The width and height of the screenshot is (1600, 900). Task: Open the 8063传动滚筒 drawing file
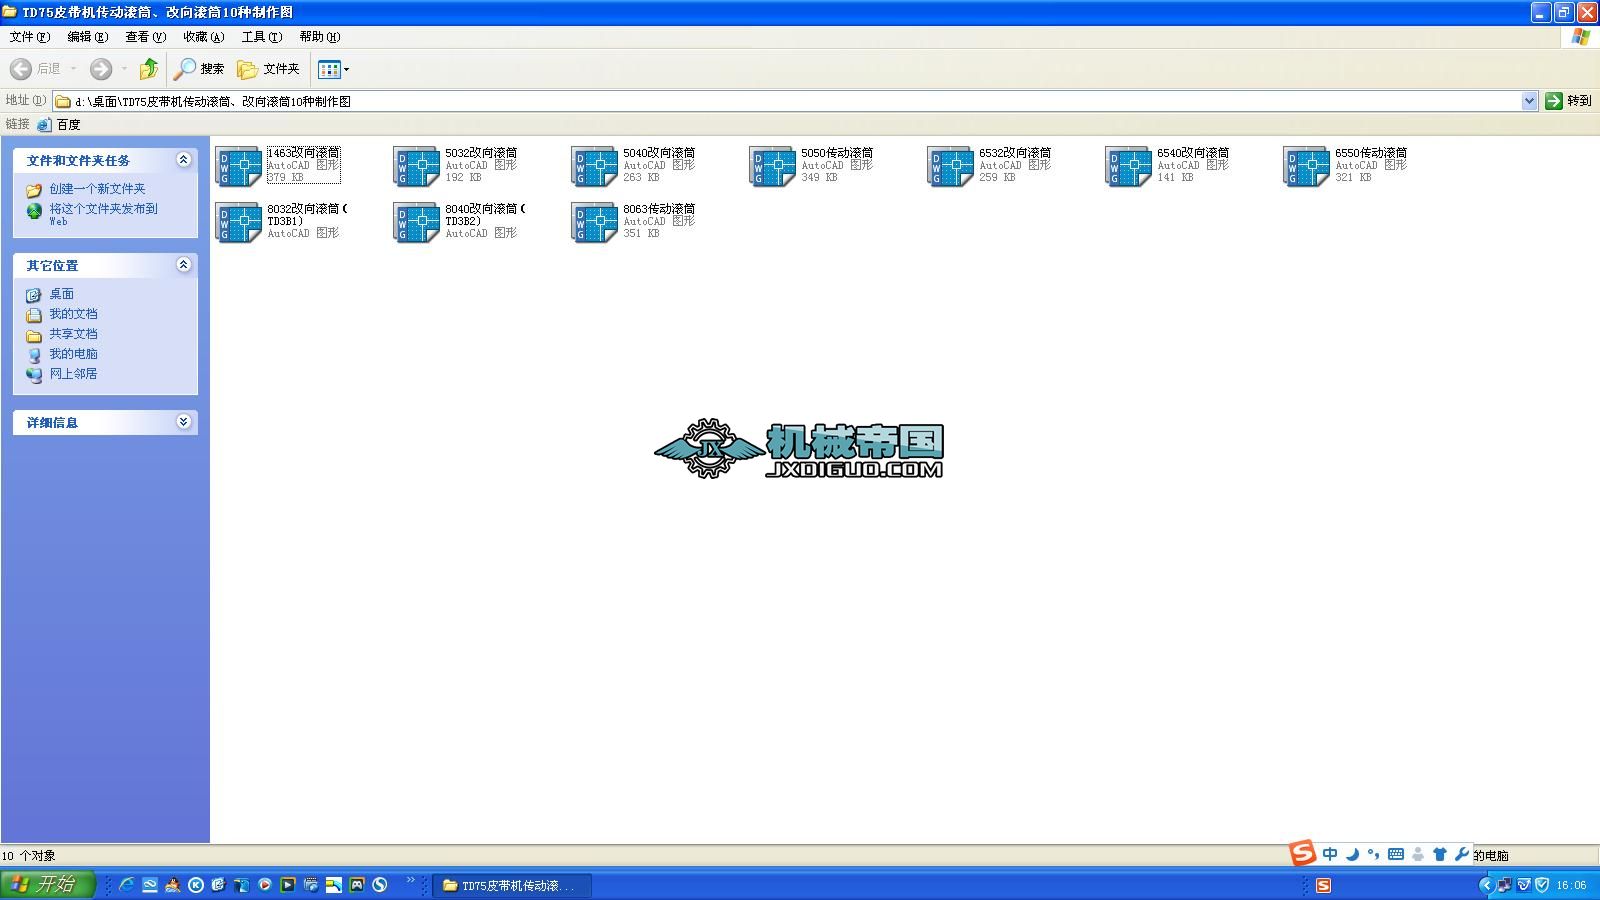point(593,222)
